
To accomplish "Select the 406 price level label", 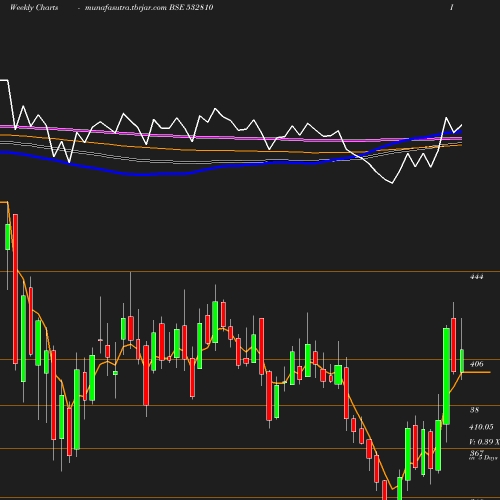I will (476, 364).
